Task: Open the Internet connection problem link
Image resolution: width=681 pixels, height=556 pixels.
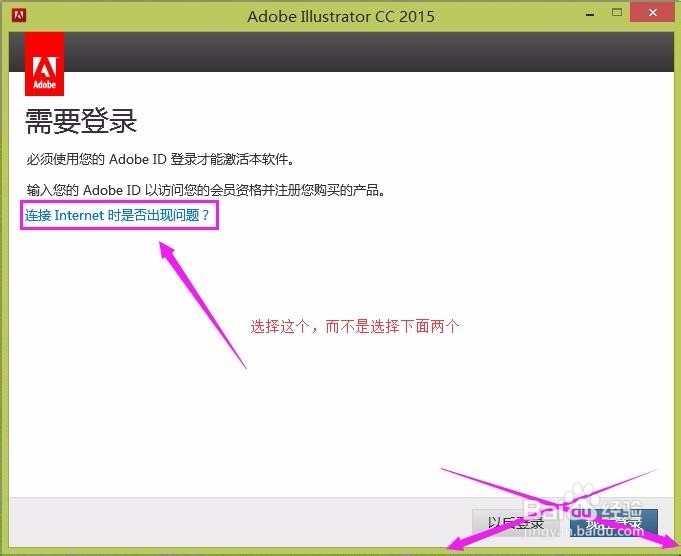Action: tap(117, 215)
